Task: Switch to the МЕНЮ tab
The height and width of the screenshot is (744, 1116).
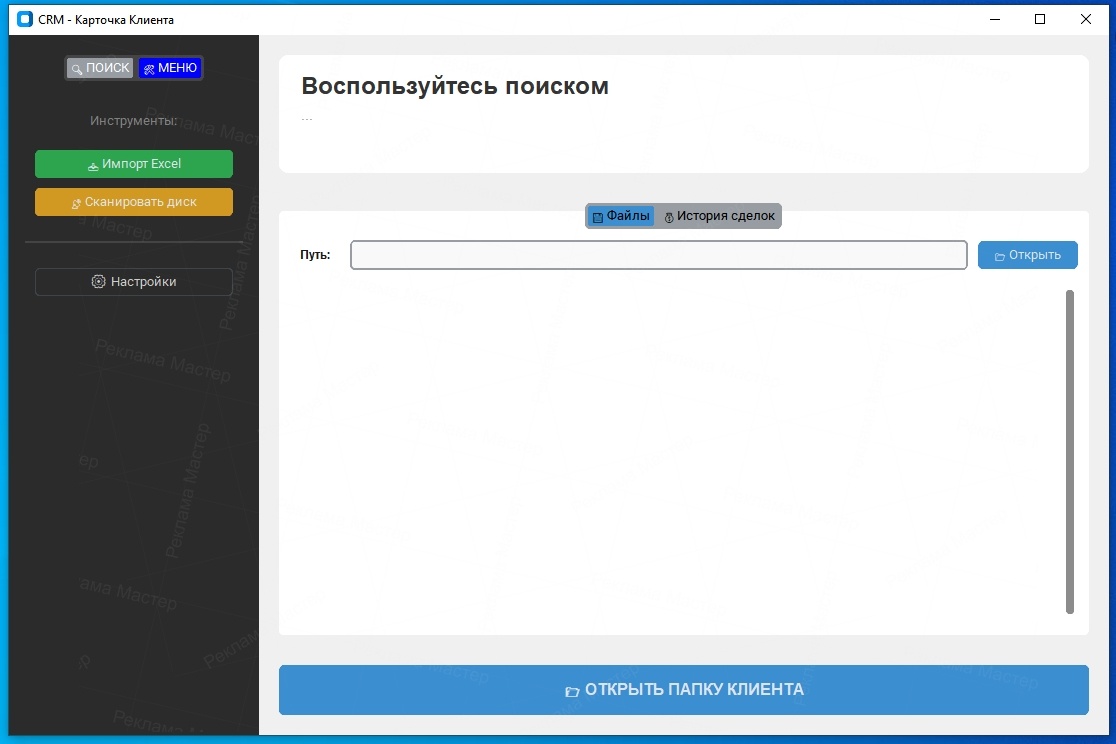Action: [170, 68]
